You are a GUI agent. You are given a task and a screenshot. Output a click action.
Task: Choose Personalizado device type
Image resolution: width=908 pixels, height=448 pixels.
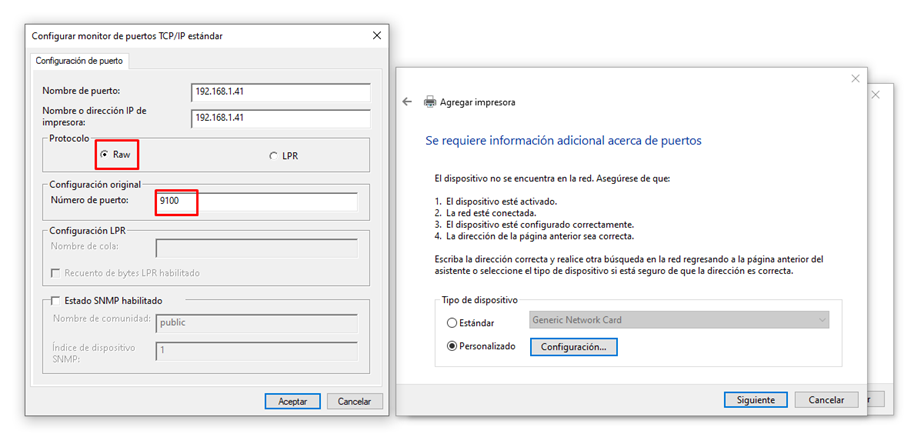click(x=452, y=346)
